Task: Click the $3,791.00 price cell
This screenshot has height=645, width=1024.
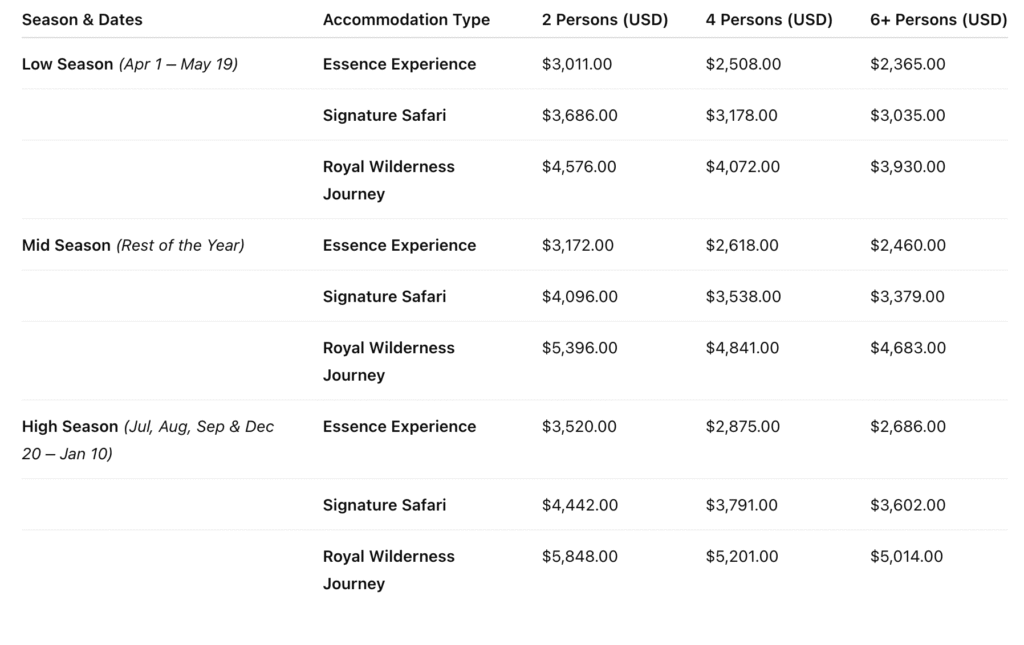Action: (741, 505)
